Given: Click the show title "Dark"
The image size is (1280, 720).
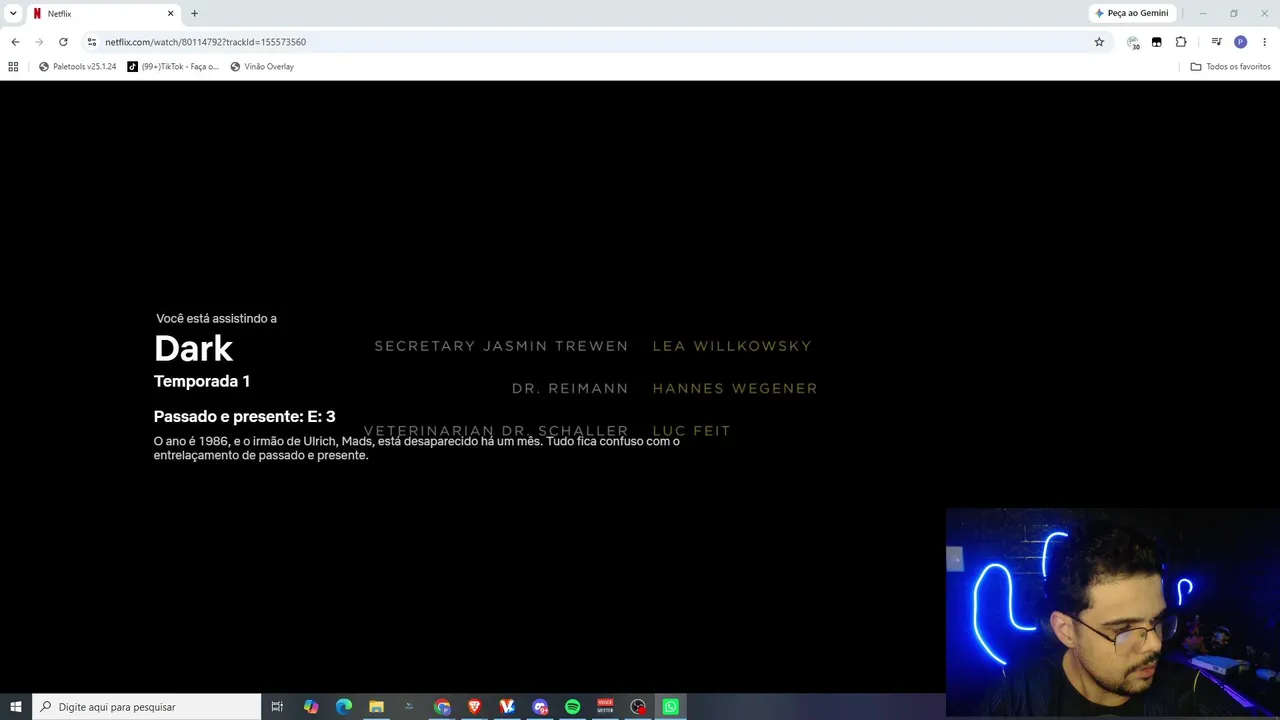Looking at the screenshot, I should [x=193, y=348].
